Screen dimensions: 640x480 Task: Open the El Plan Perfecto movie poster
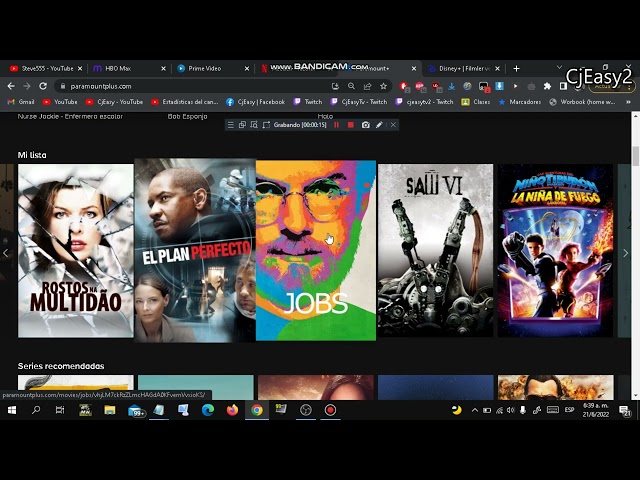pyautogui.click(x=195, y=251)
